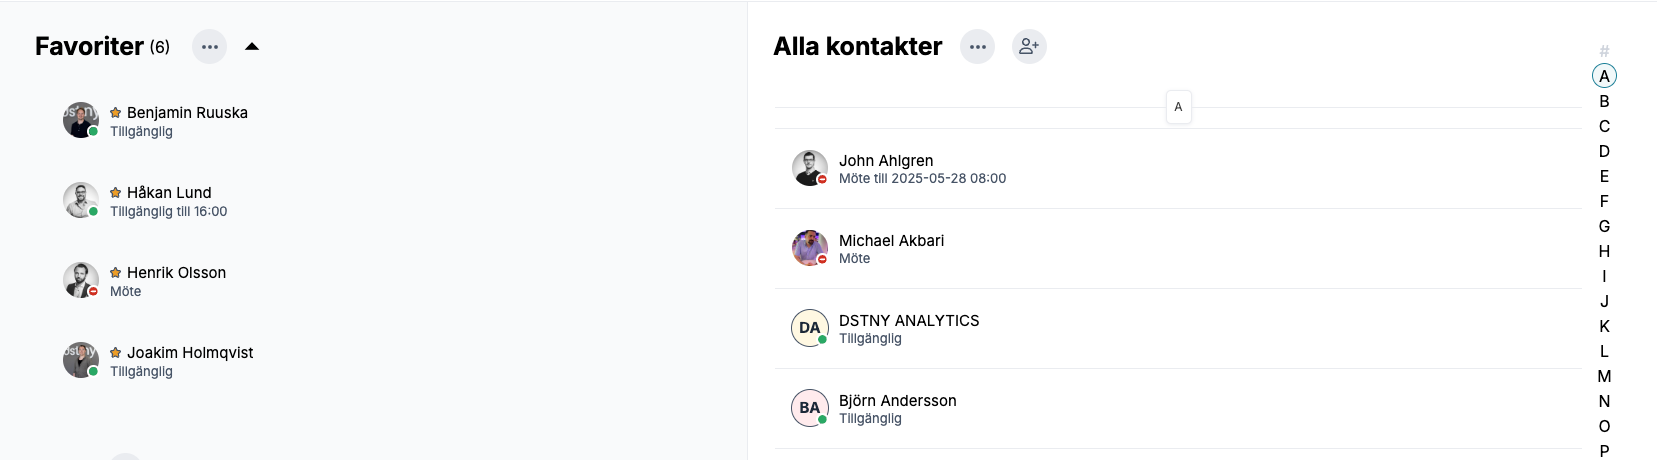Open Björn Andersson contact
The image size is (1657, 460).
[x=897, y=401]
